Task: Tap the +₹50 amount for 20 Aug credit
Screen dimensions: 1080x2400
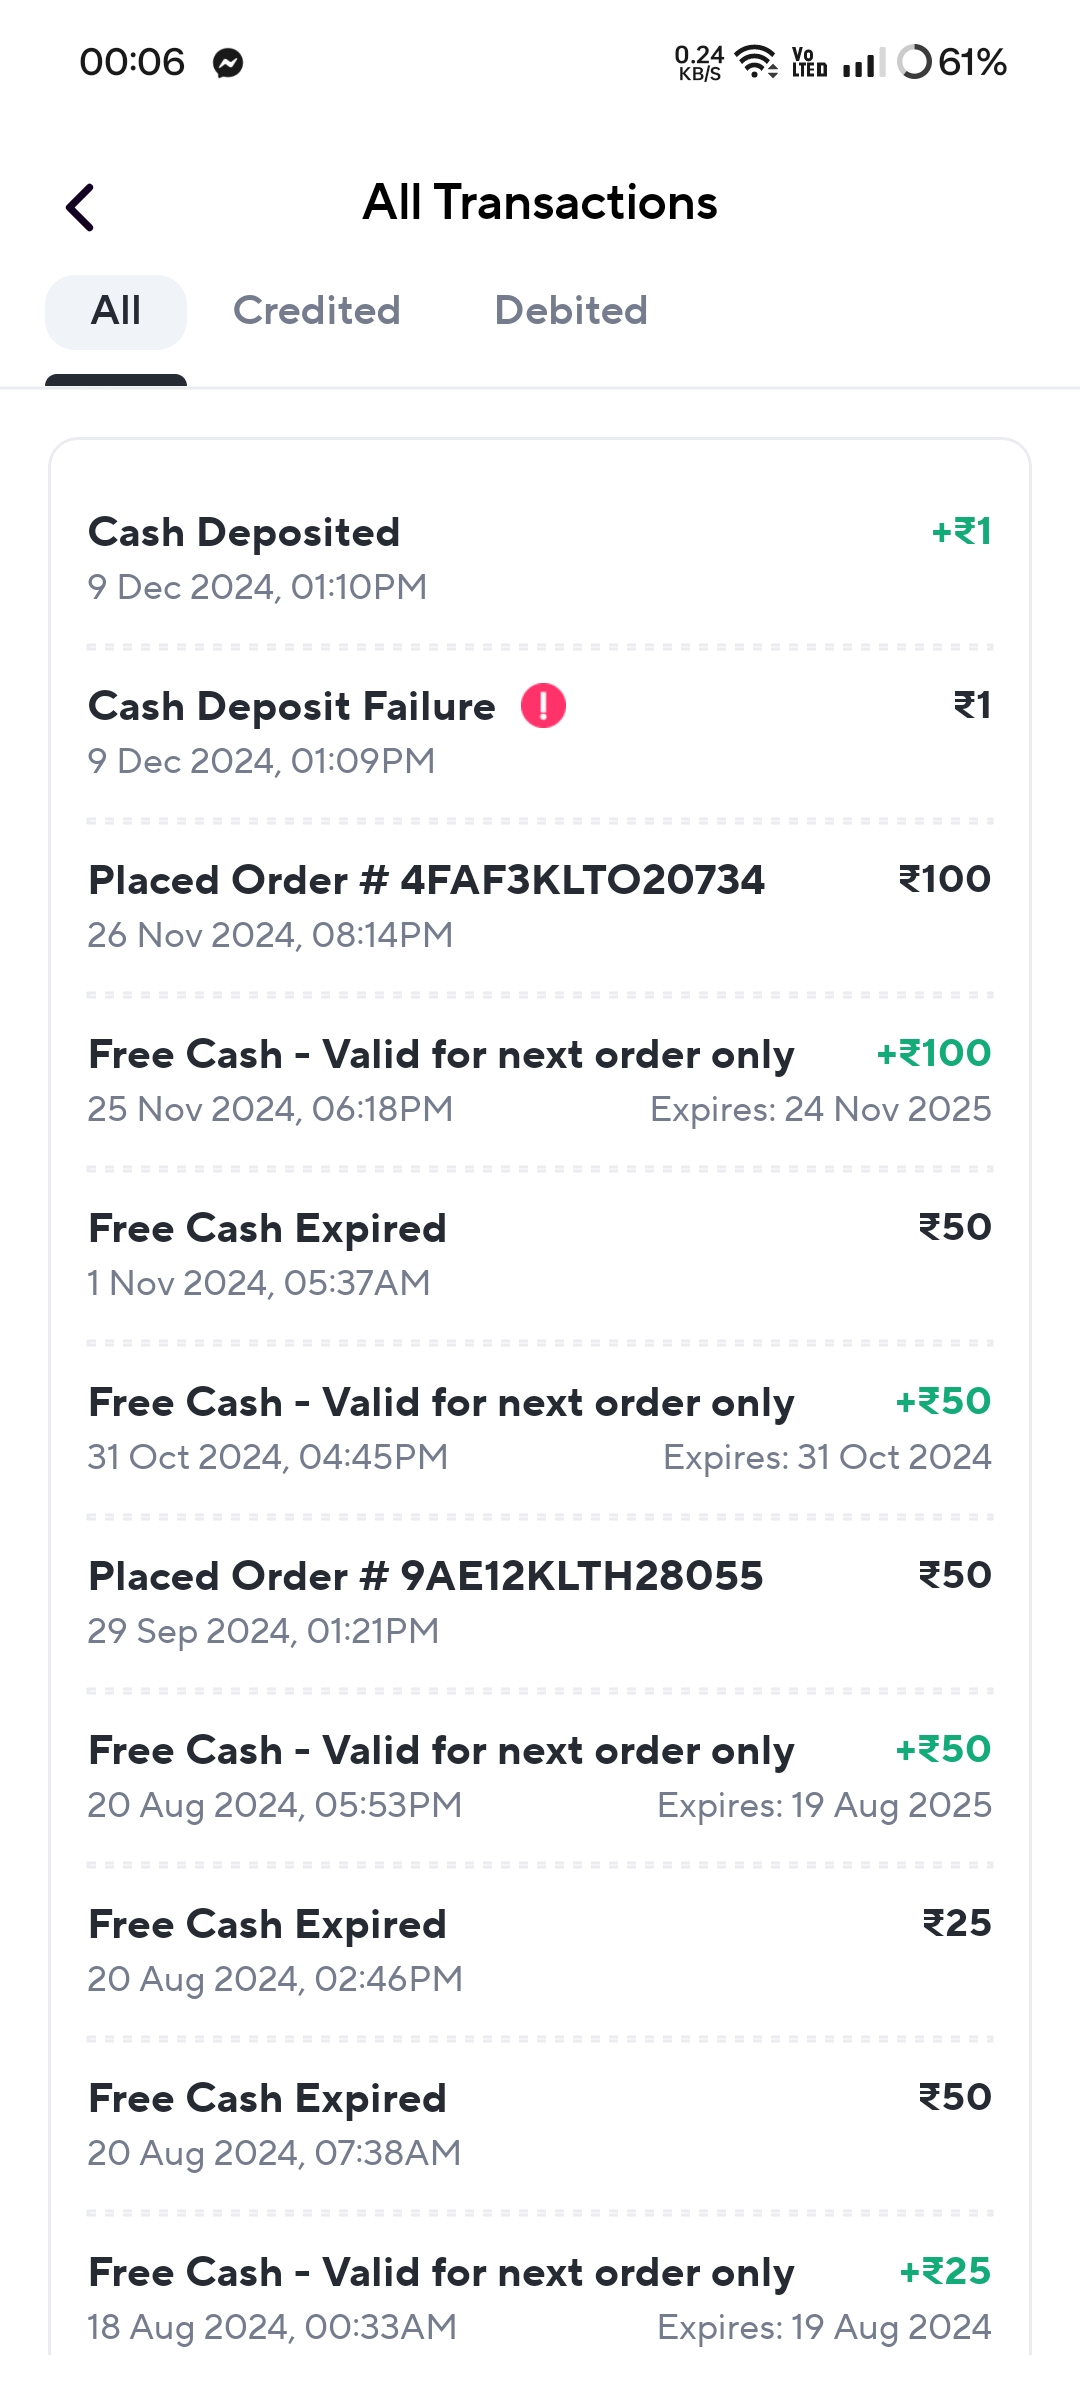Action: click(942, 1749)
